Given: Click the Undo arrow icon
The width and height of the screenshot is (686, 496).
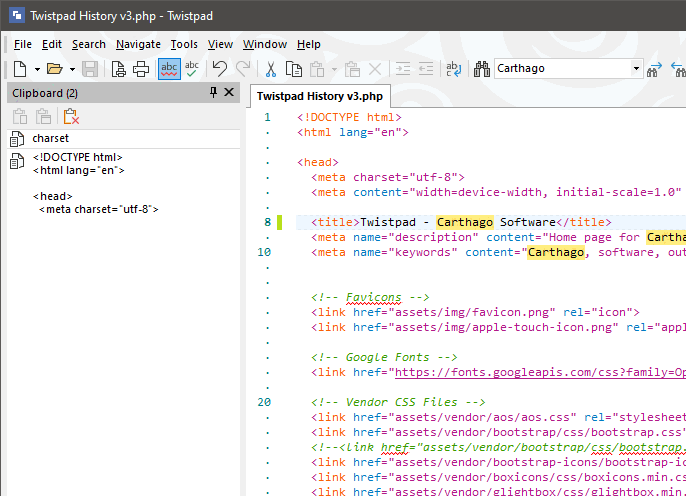Looking at the screenshot, I should [220, 69].
